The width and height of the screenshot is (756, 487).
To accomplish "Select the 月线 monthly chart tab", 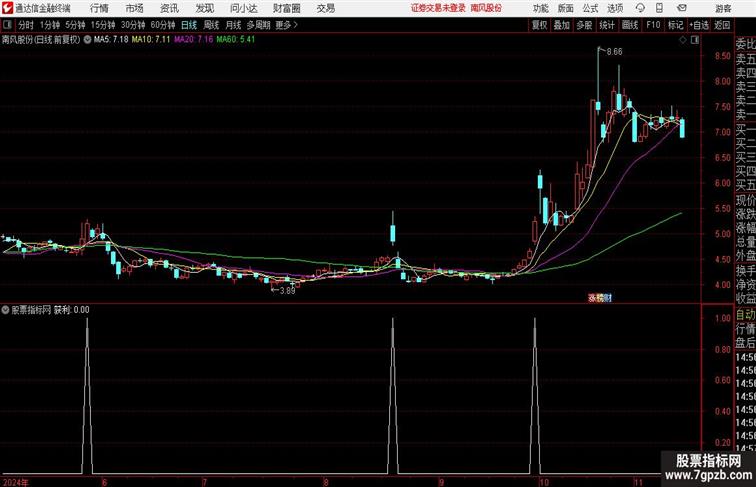I will tap(233, 25).
